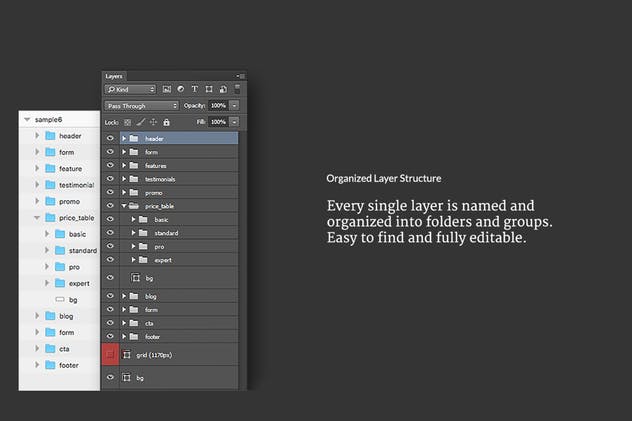Open the Kind filter dropdown
Image resolution: width=632 pixels, height=421 pixels.
(x=130, y=89)
